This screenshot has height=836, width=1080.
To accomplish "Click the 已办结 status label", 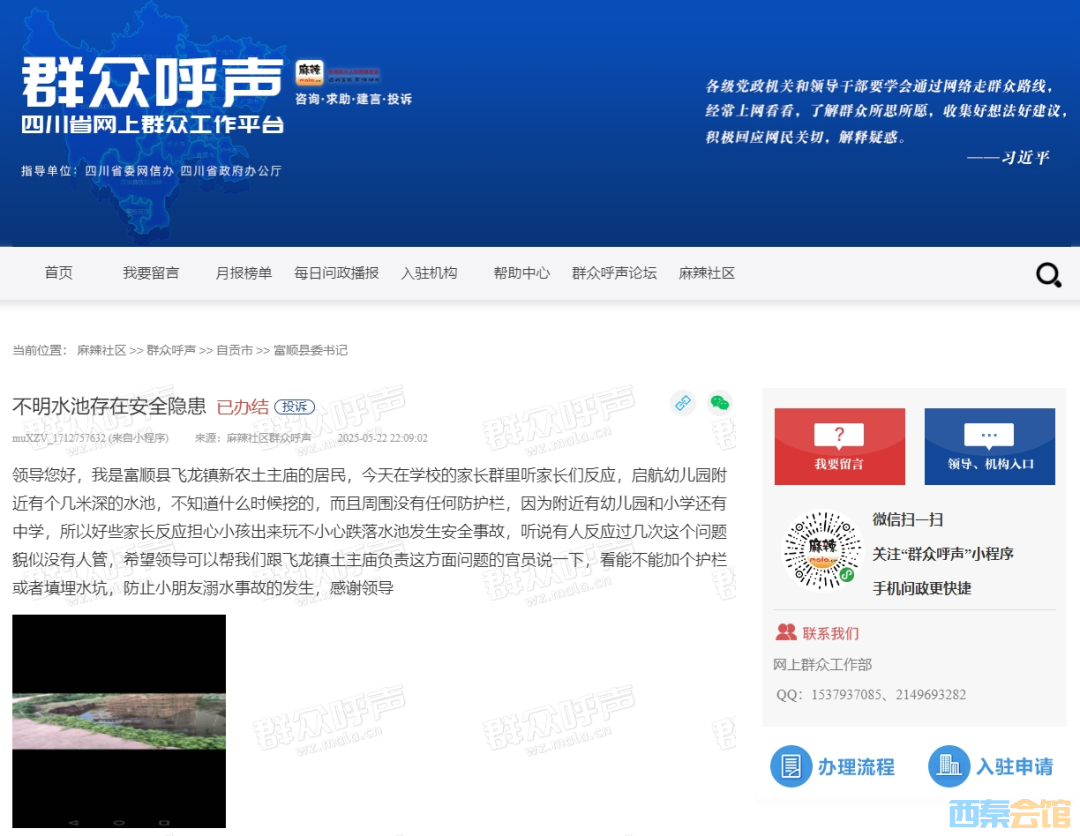I will coord(242,407).
